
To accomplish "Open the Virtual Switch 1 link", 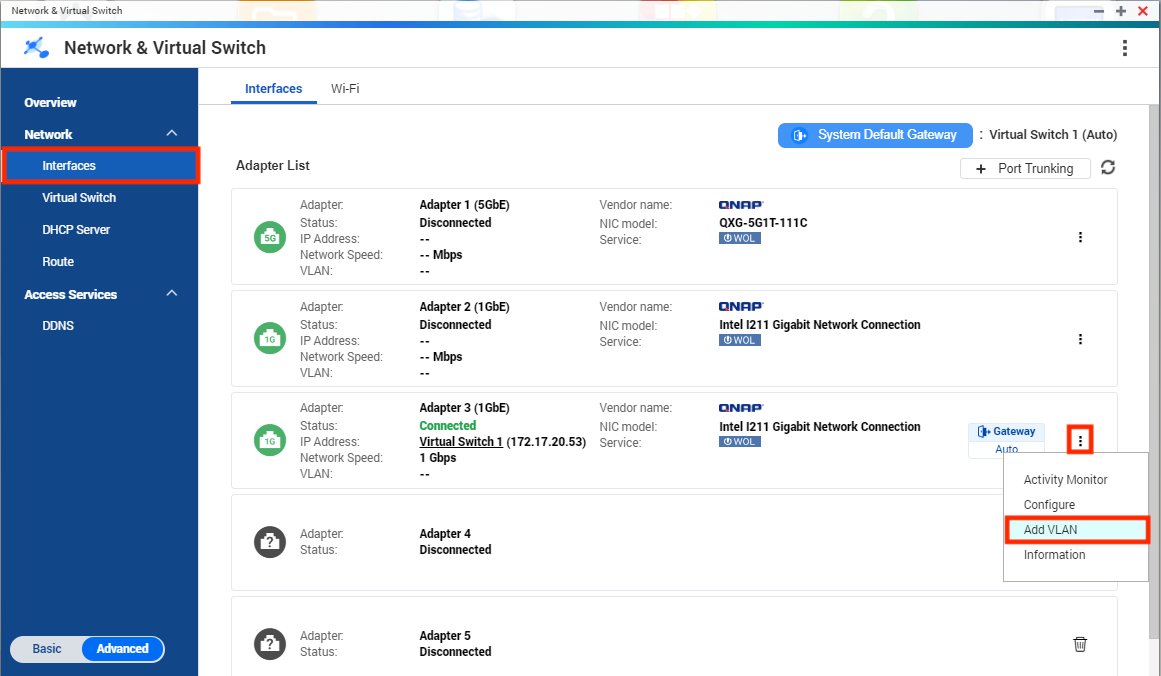I will (461, 442).
